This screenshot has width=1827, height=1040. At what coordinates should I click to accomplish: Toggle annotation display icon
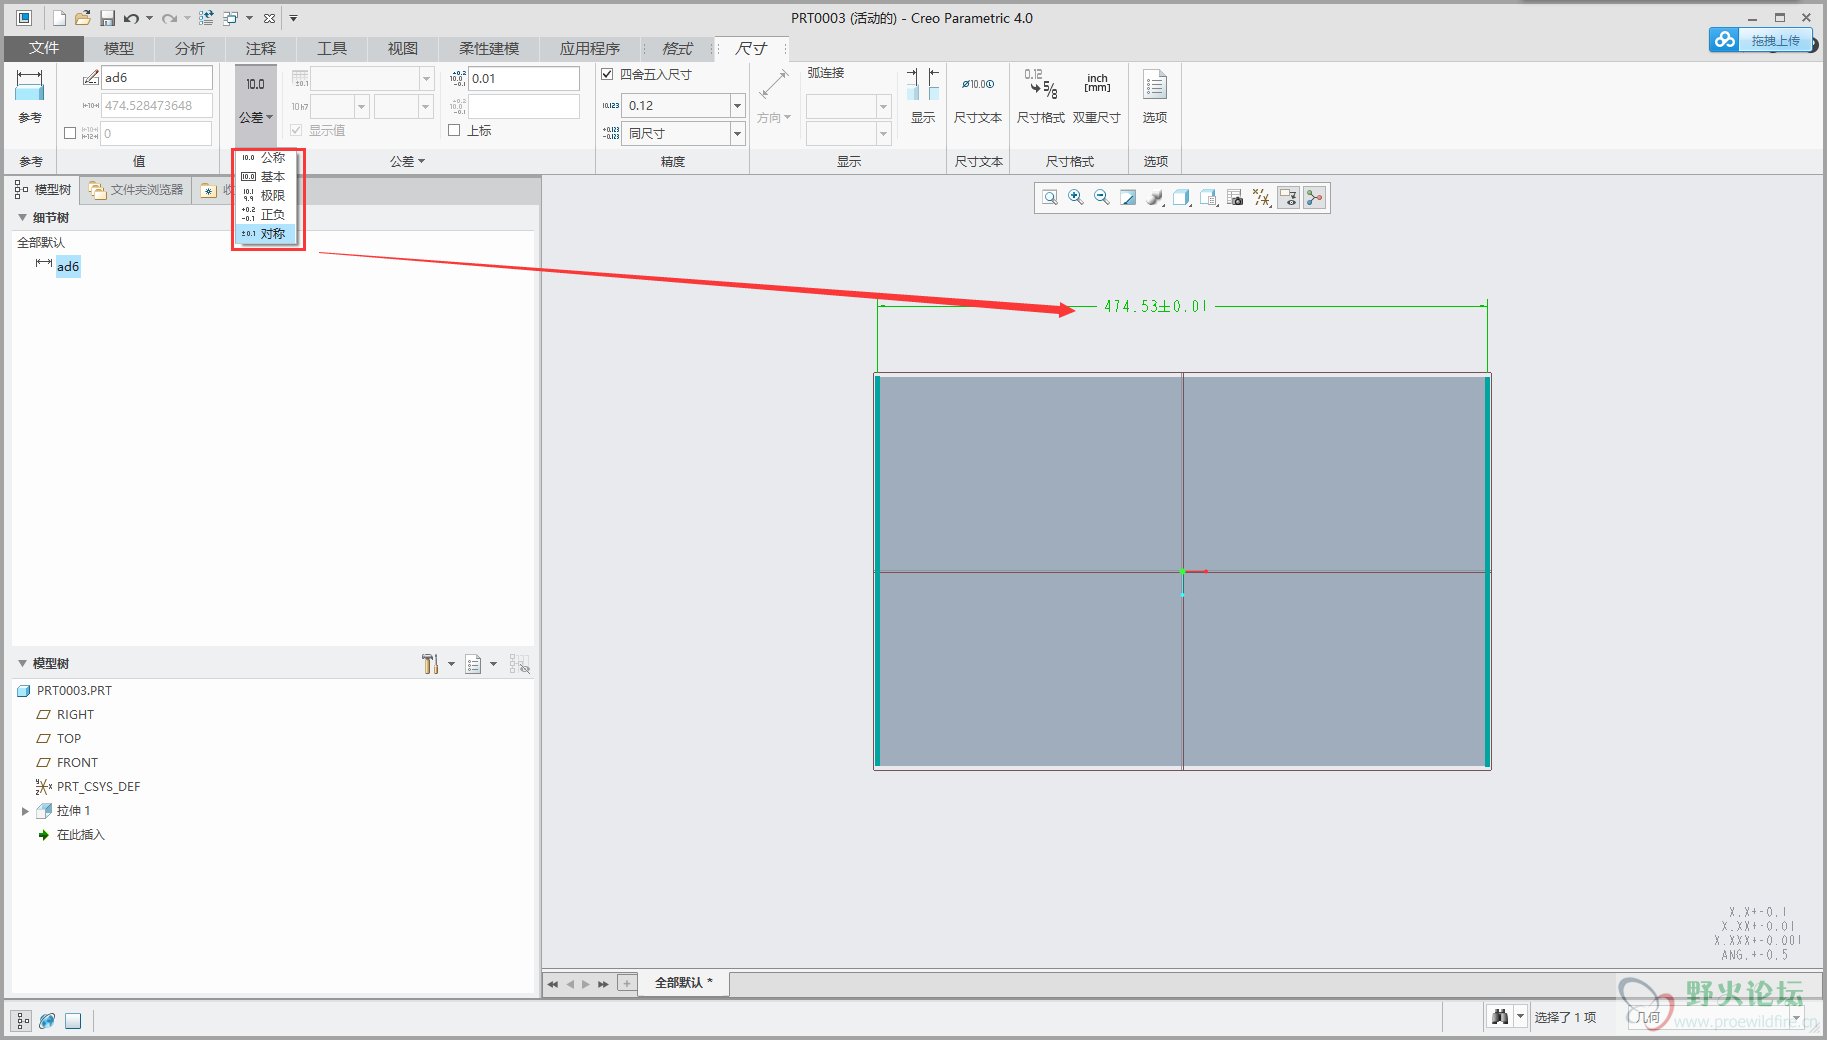[x=1288, y=198]
